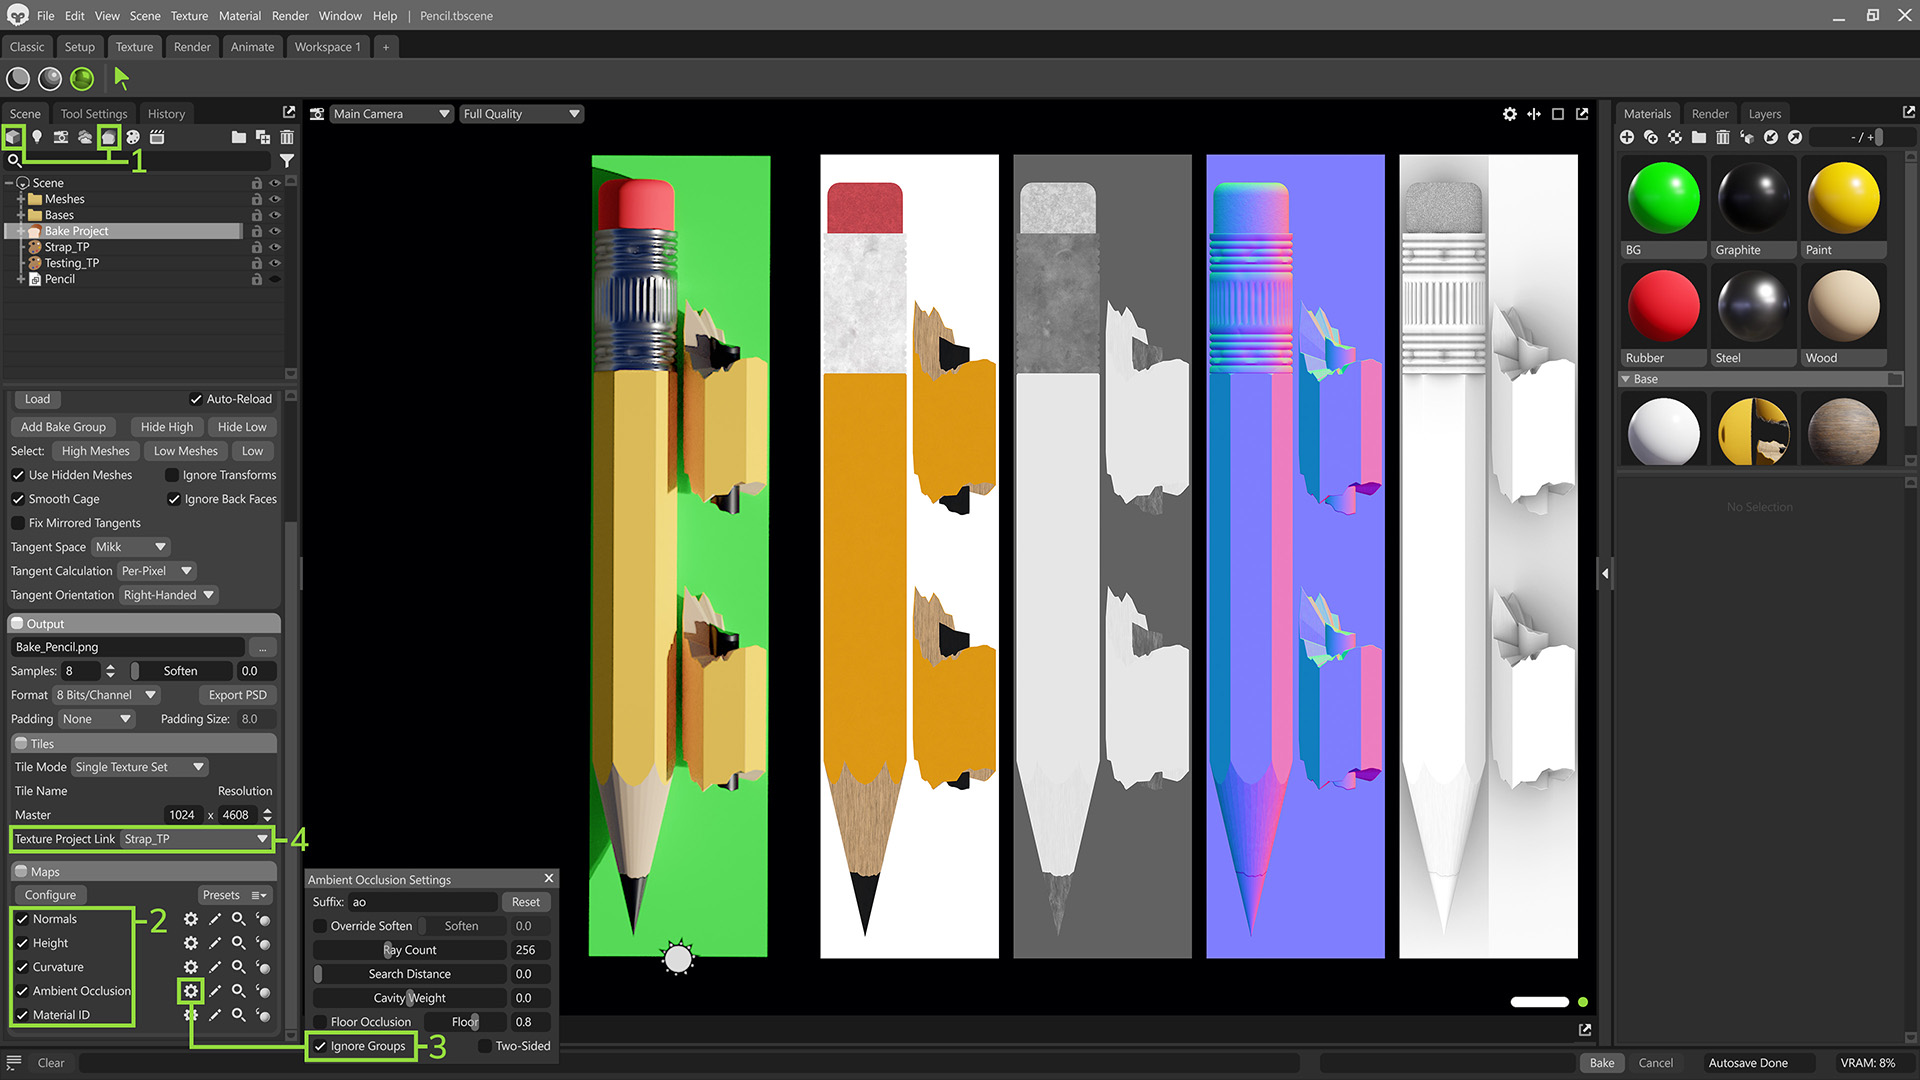The height and width of the screenshot is (1080, 1920).
Task: Click the search icon next to Curvature map
Action: pos(238,967)
